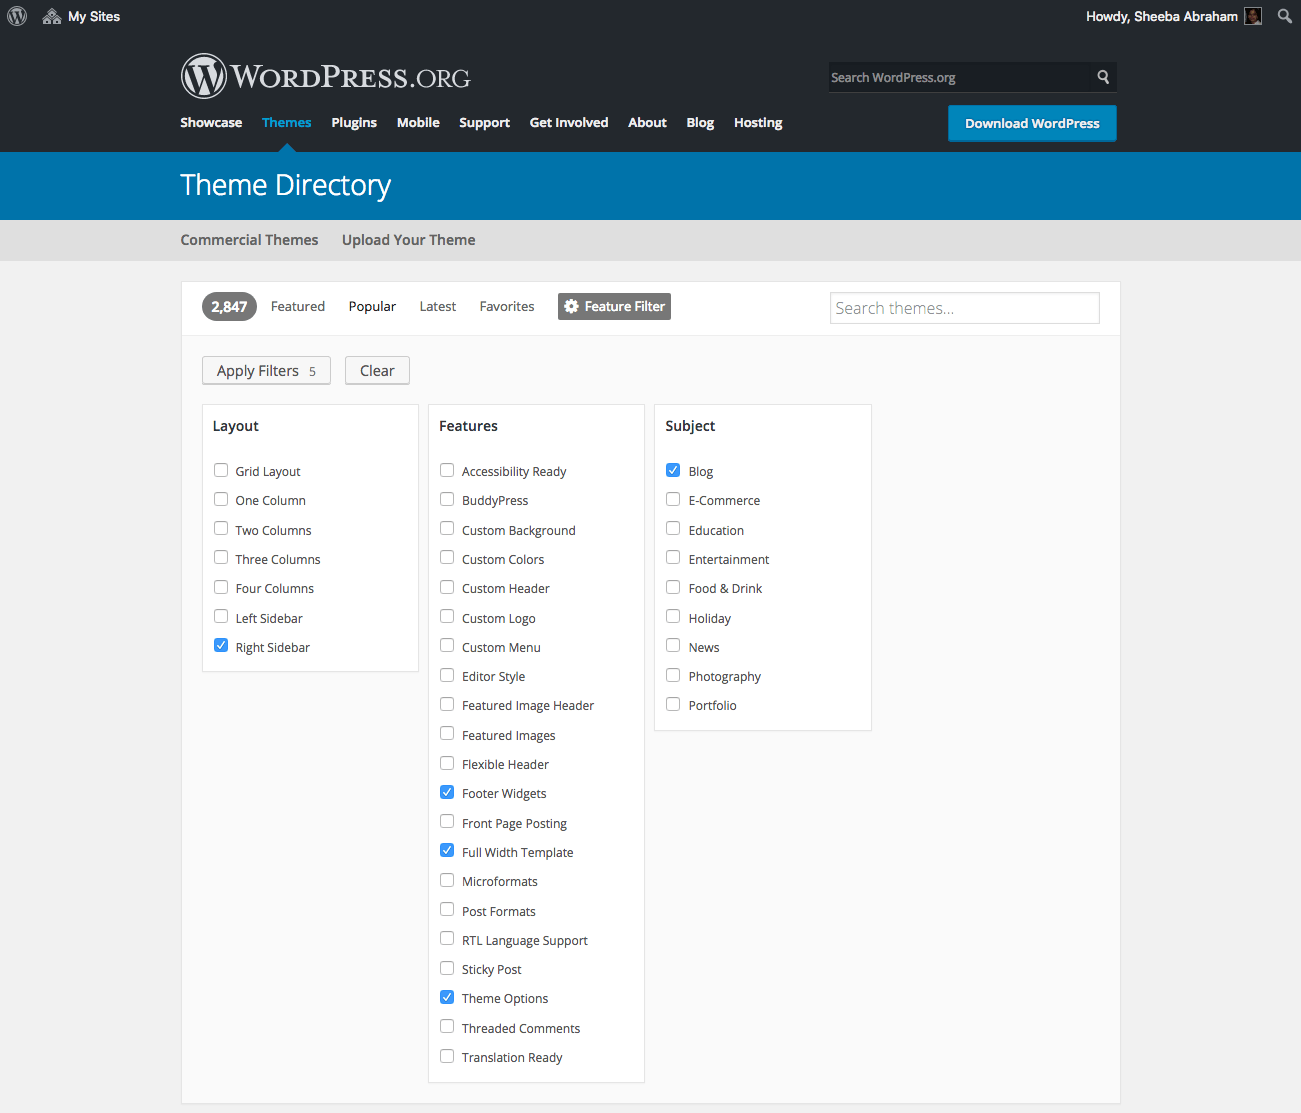The height and width of the screenshot is (1113, 1301).
Task: Enable the Grid Layout checkbox
Action: tap(220, 469)
